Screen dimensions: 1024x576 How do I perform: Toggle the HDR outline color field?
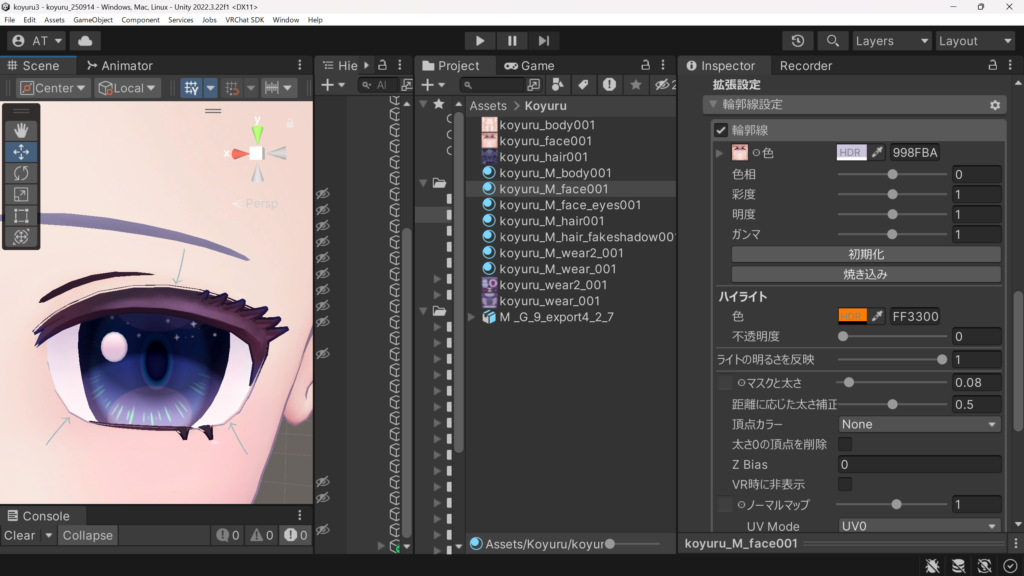coord(851,152)
